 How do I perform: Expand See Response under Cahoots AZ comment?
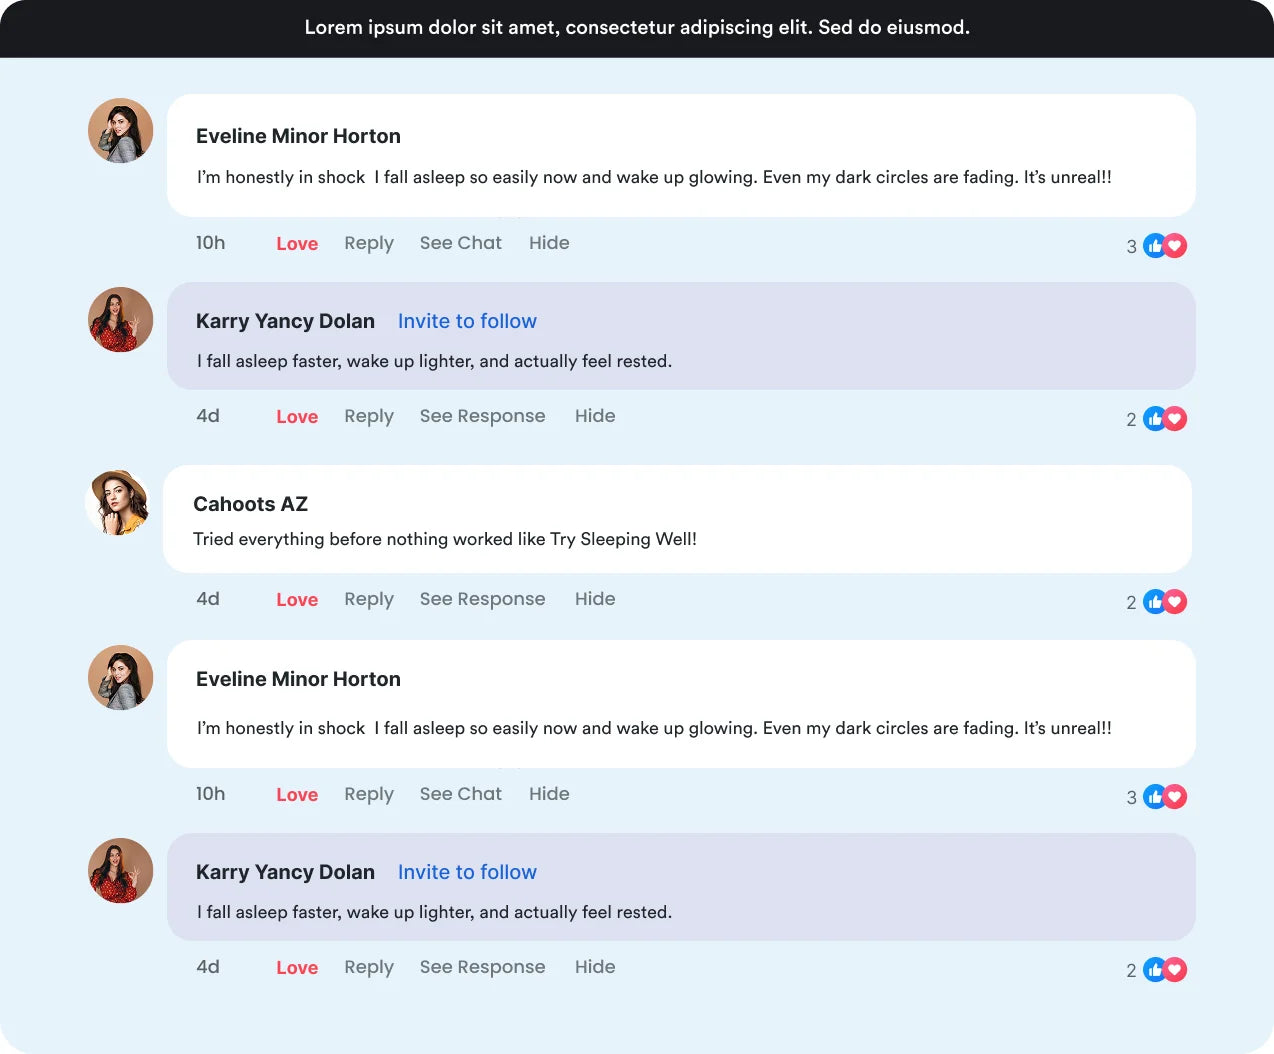pos(482,599)
